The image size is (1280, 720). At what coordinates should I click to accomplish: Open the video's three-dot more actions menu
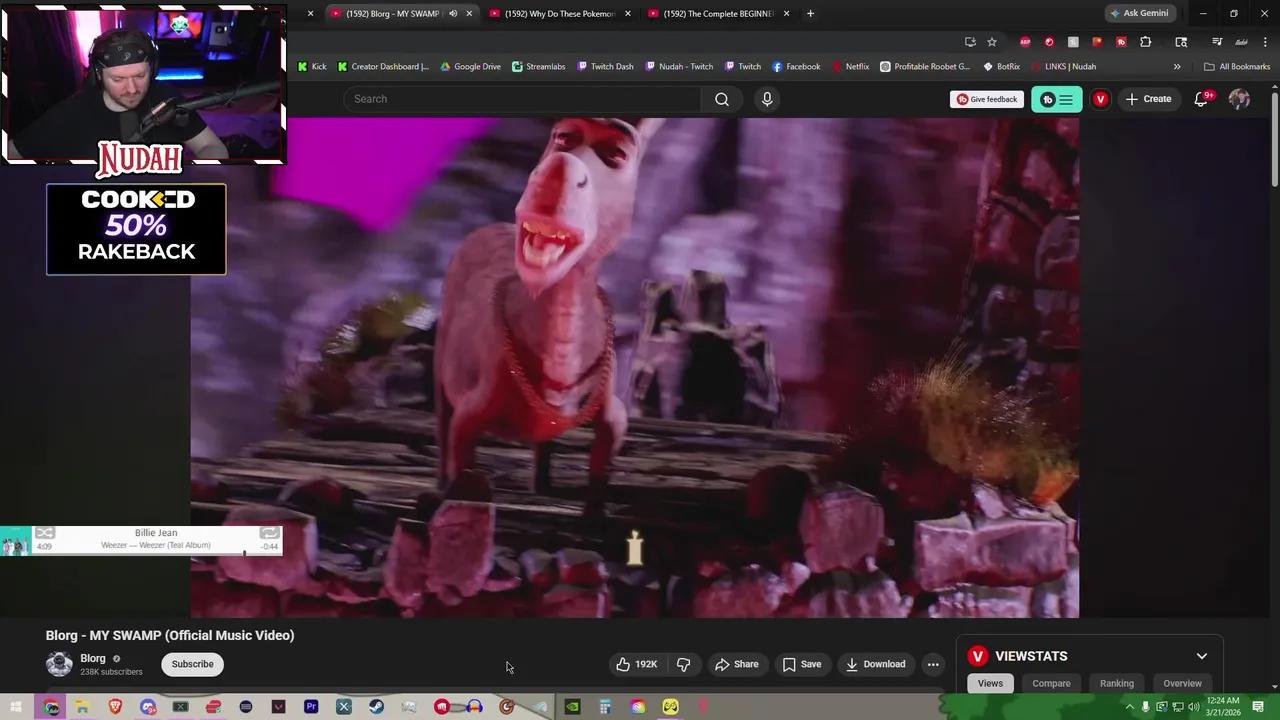click(x=932, y=664)
